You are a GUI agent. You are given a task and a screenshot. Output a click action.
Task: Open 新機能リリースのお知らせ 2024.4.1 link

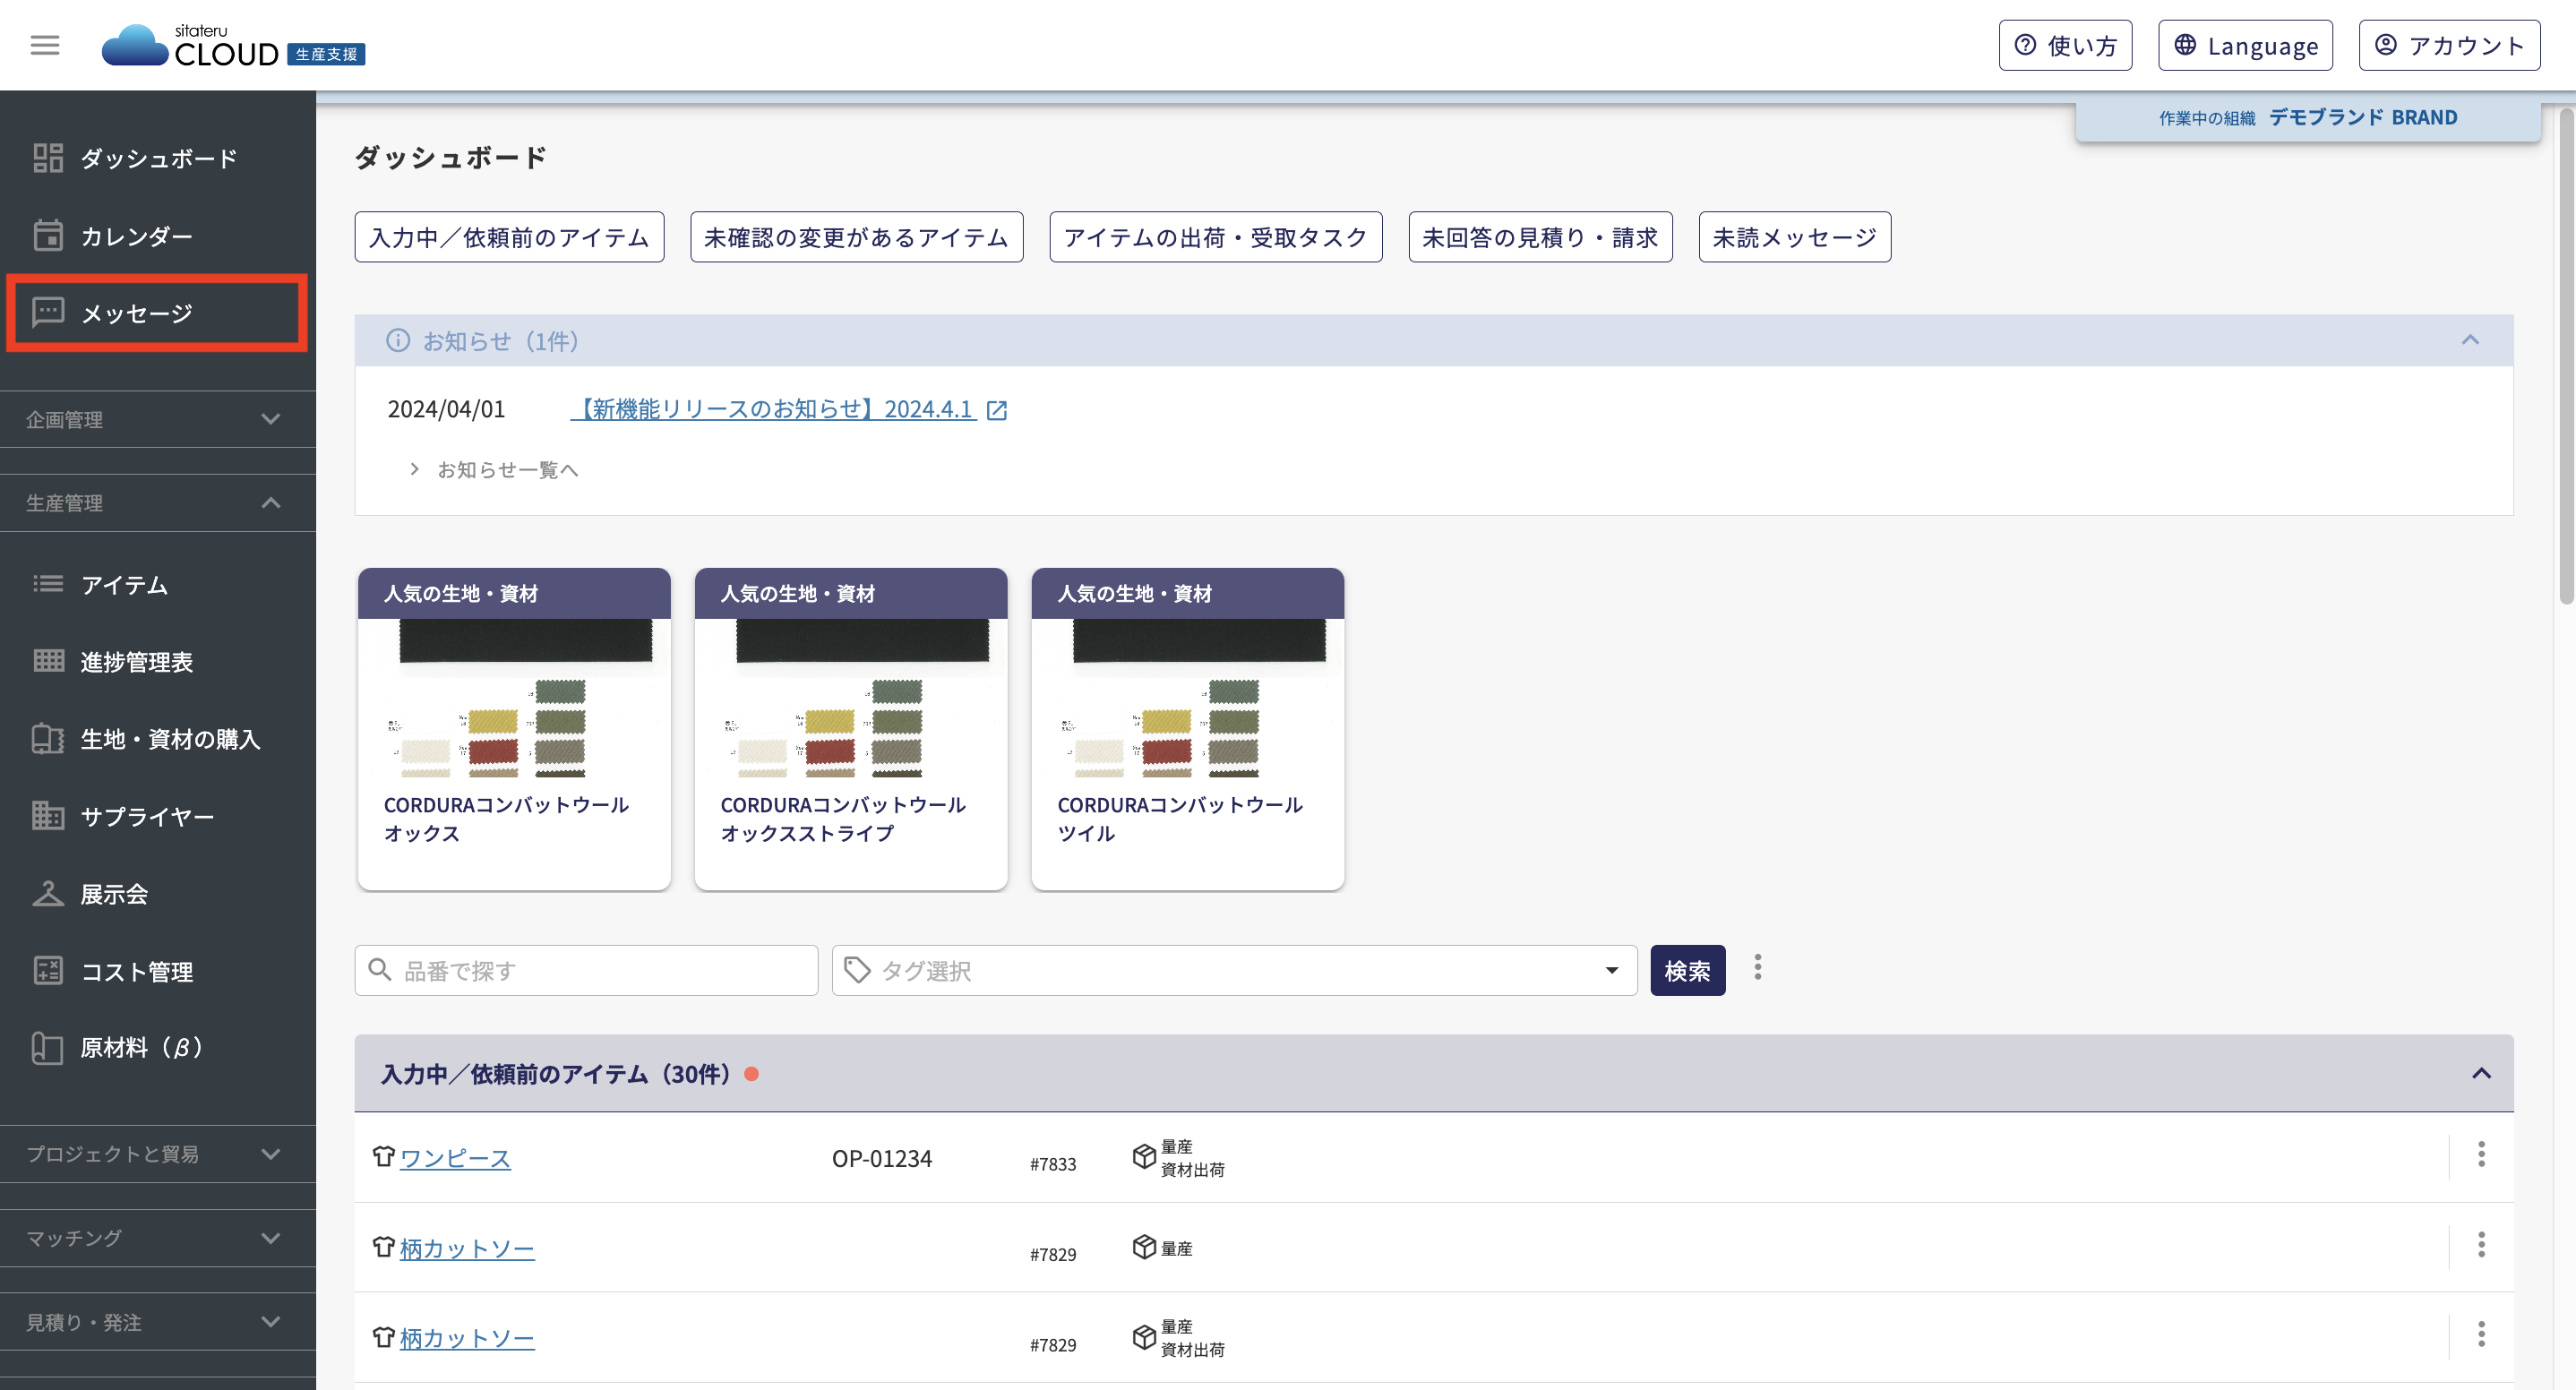point(774,409)
